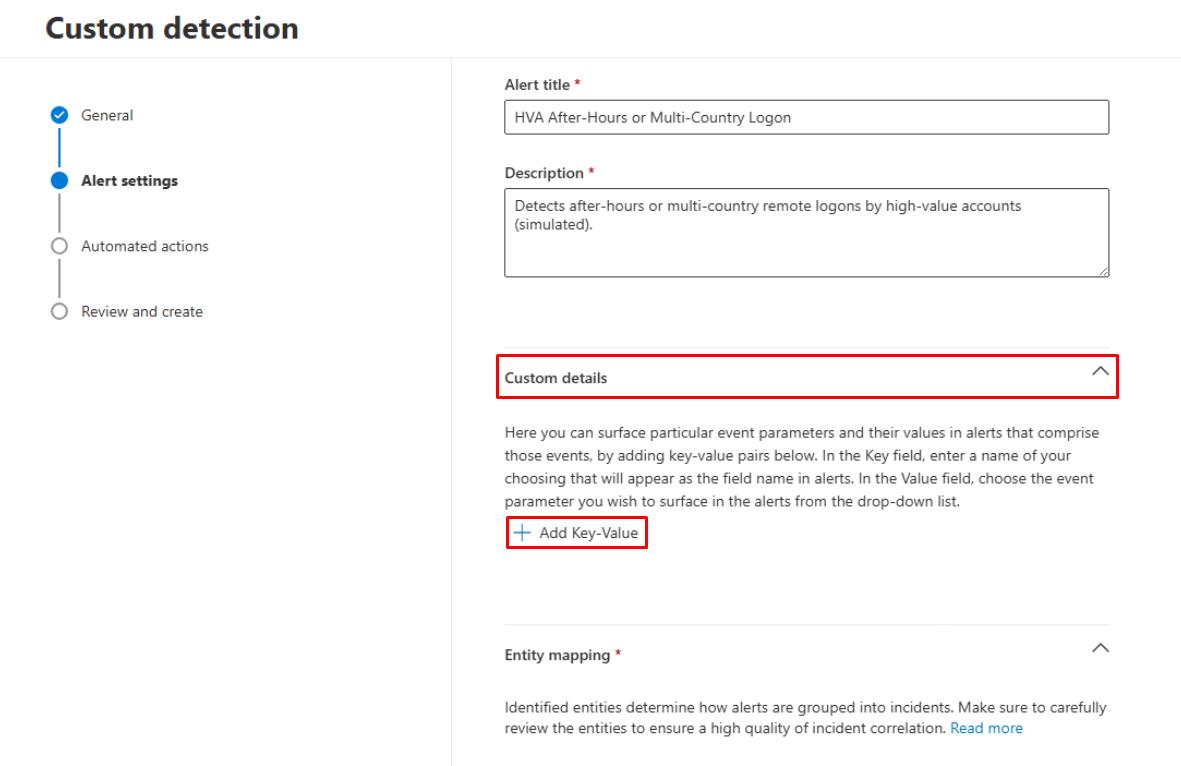Open the Automated actions step label
This screenshot has height=766, width=1181.
tap(145, 246)
